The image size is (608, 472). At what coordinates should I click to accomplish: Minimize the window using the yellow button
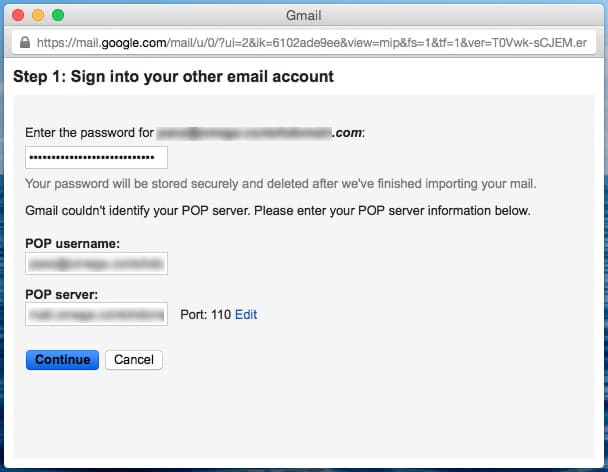coord(39,16)
